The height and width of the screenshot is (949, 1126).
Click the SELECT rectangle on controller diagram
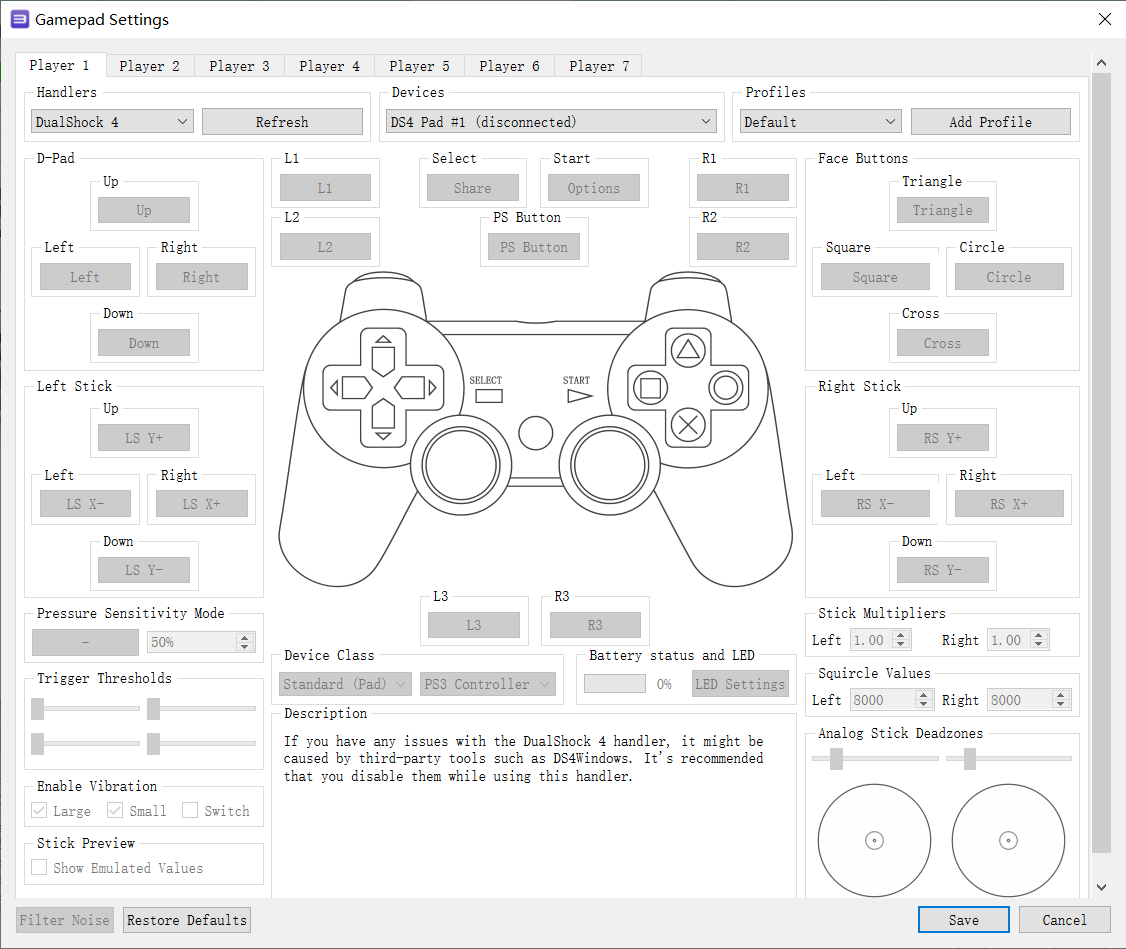pyautogui.click(x=488, y=396)
